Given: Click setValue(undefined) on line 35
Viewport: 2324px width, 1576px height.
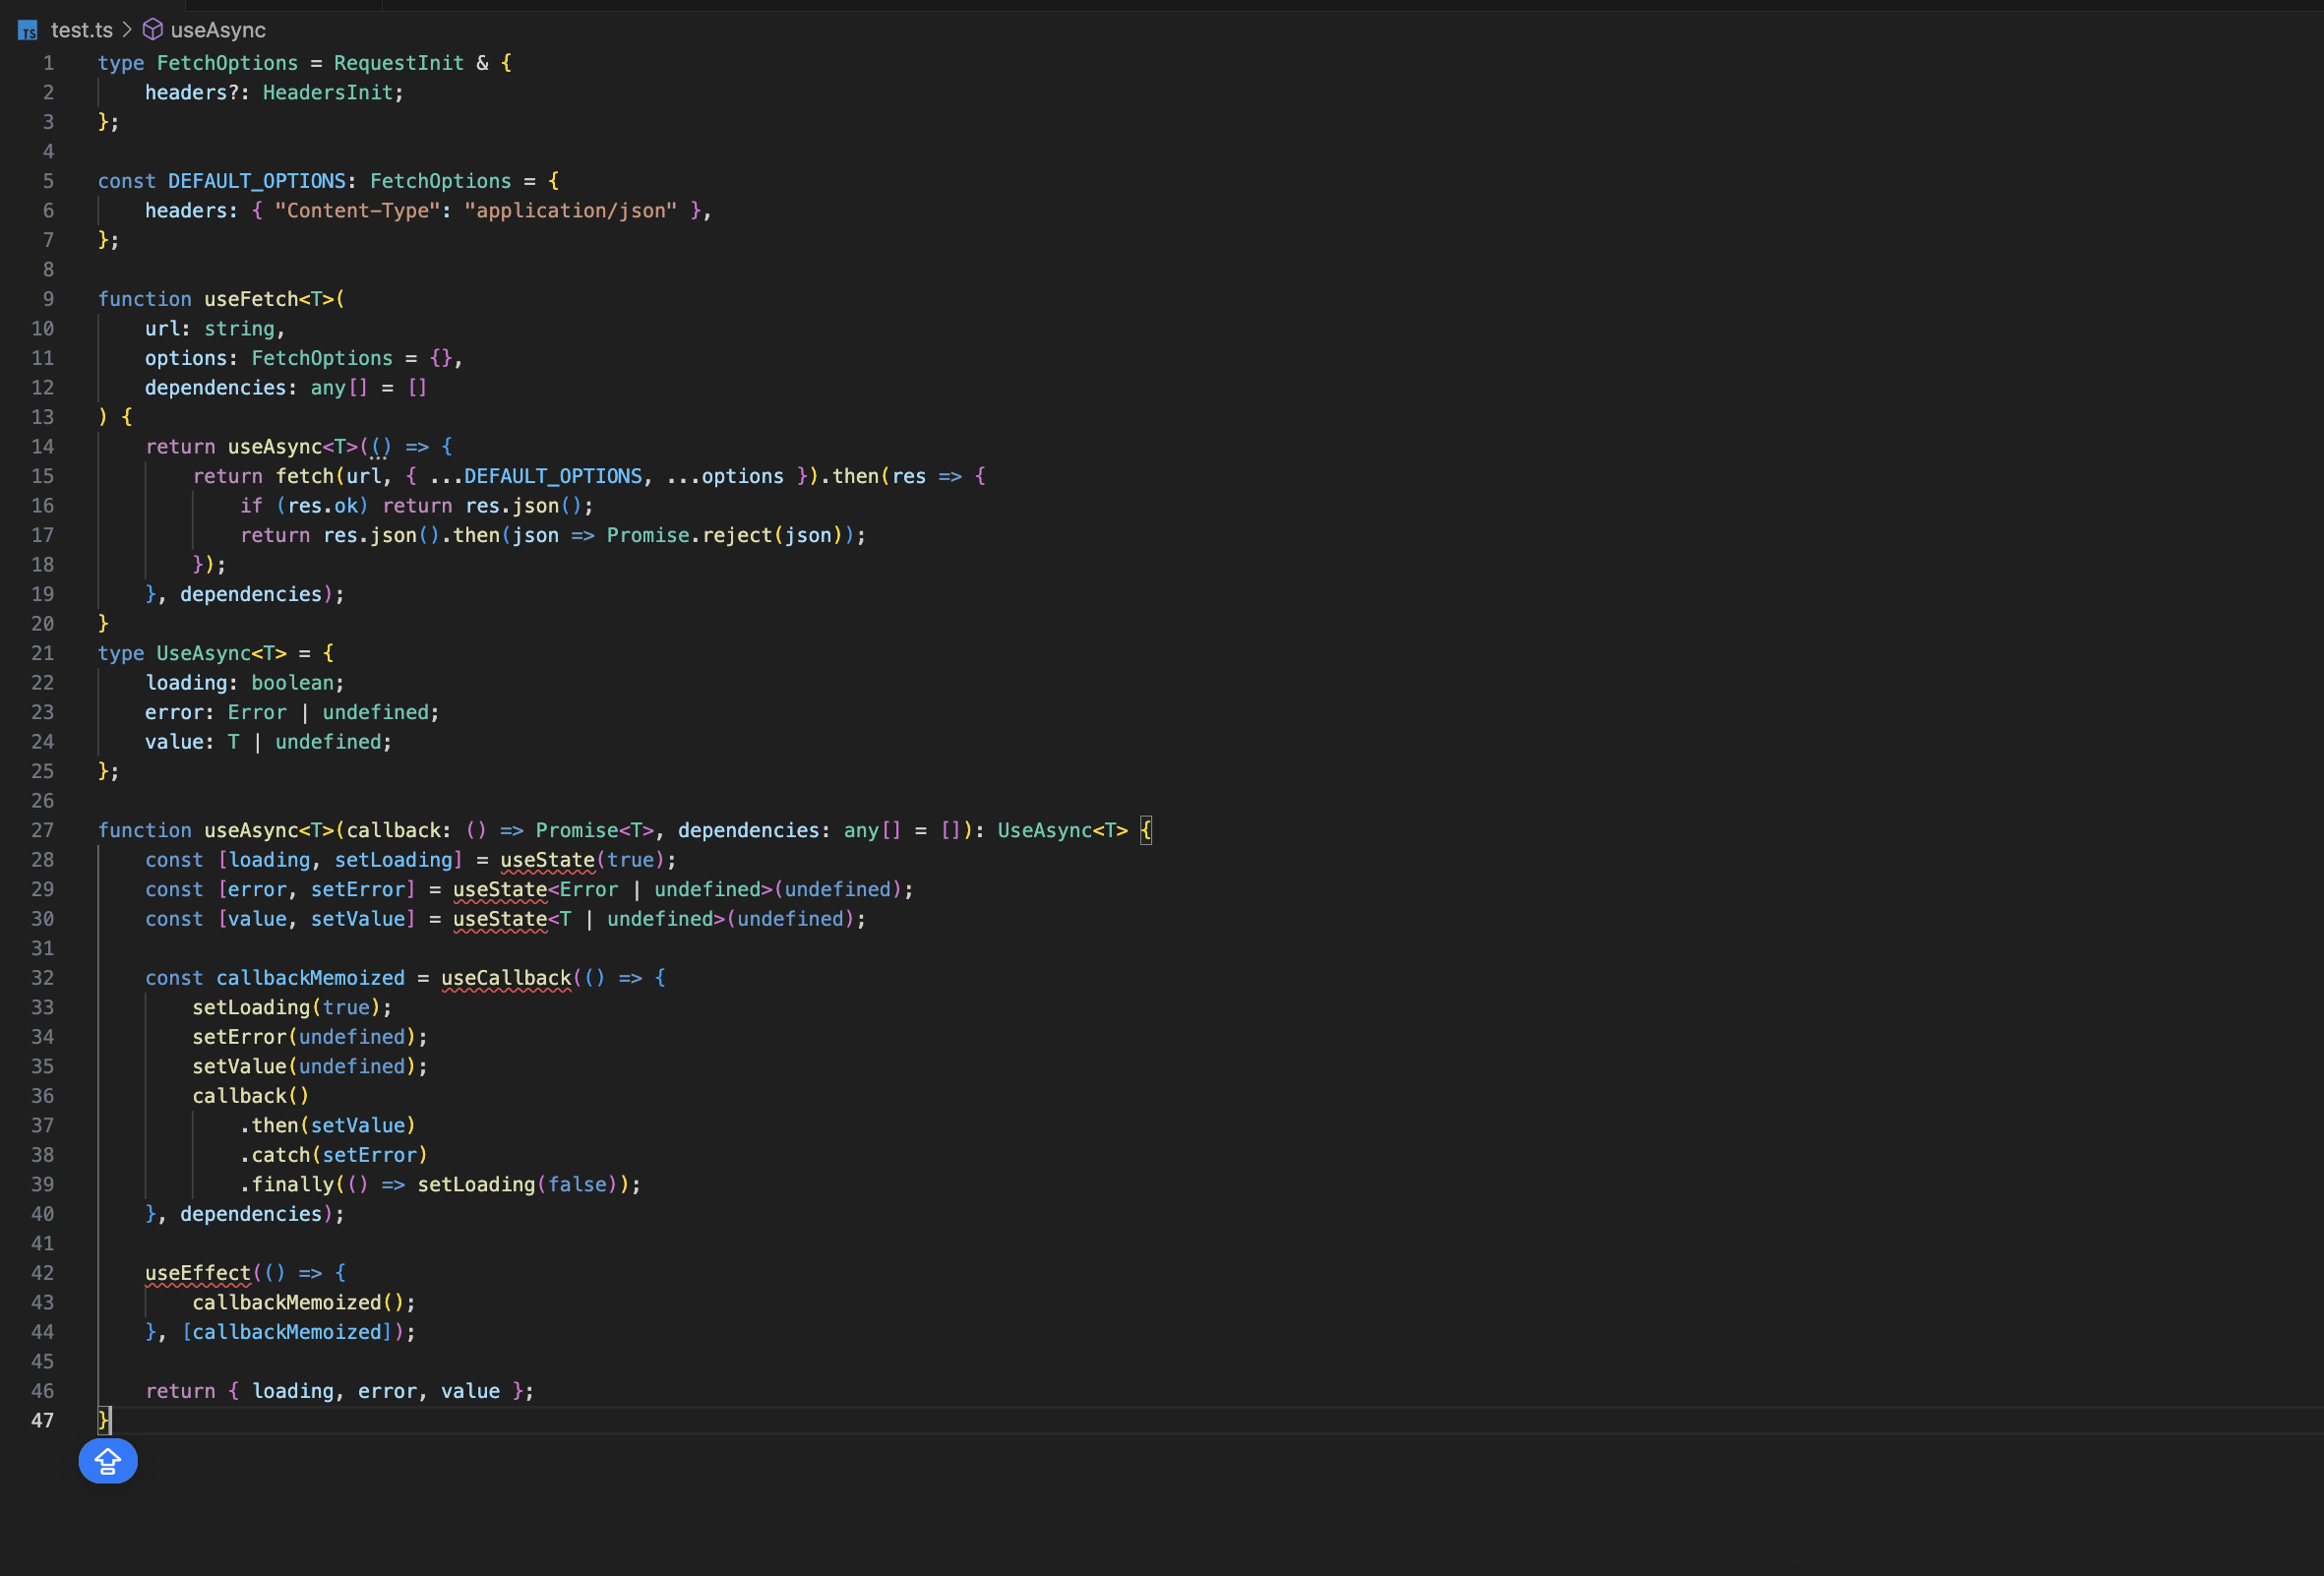Looking at the screenshot, I should coord(305,1066).
